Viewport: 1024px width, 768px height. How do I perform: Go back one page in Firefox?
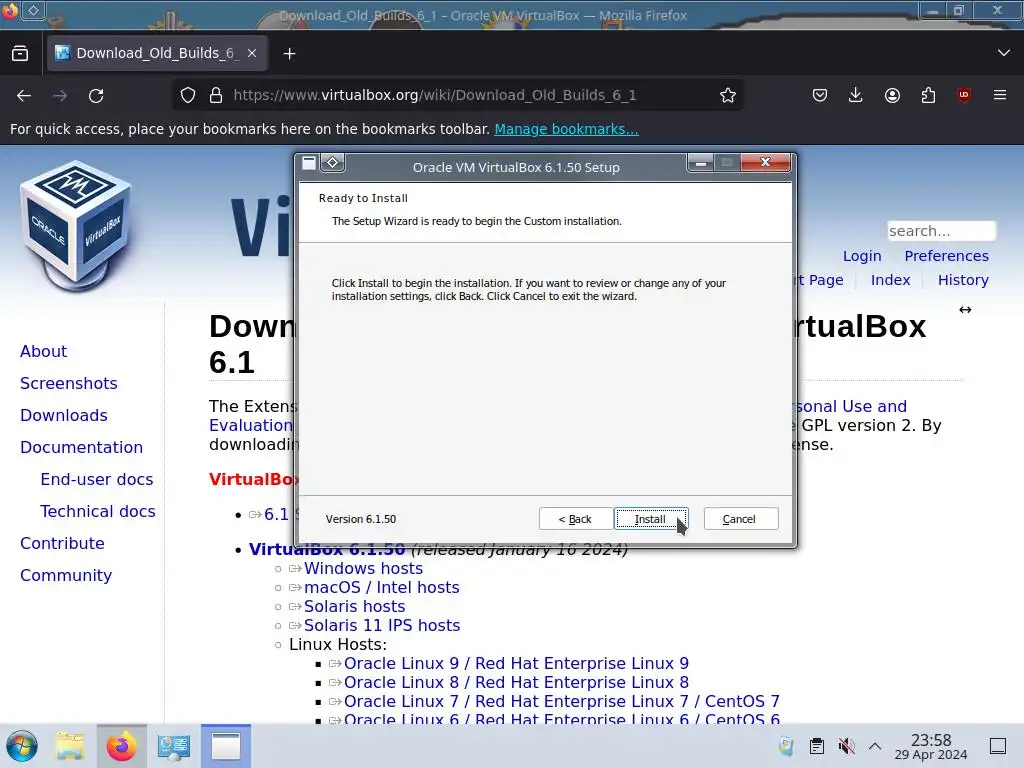coord(24,95)
